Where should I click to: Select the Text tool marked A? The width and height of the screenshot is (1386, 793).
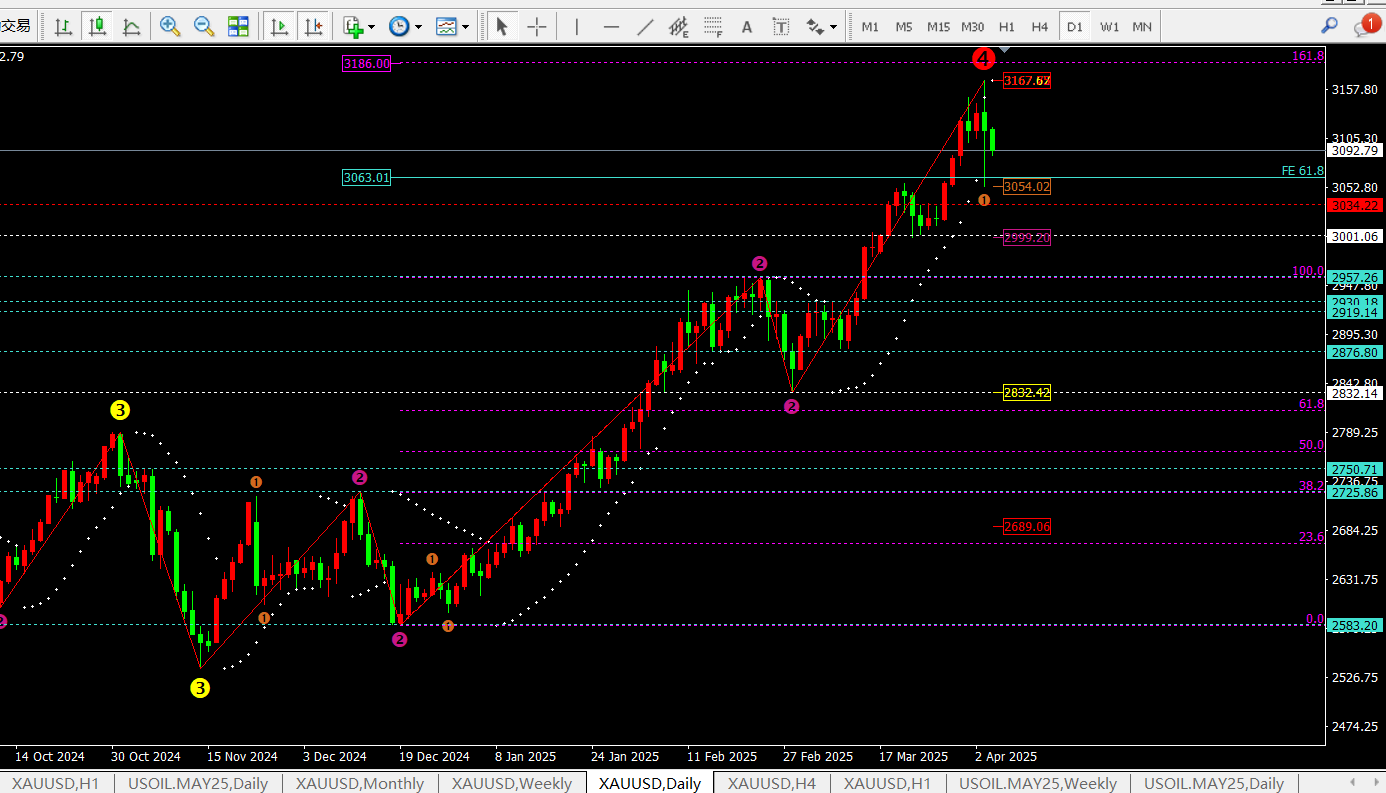pos(746,27)
